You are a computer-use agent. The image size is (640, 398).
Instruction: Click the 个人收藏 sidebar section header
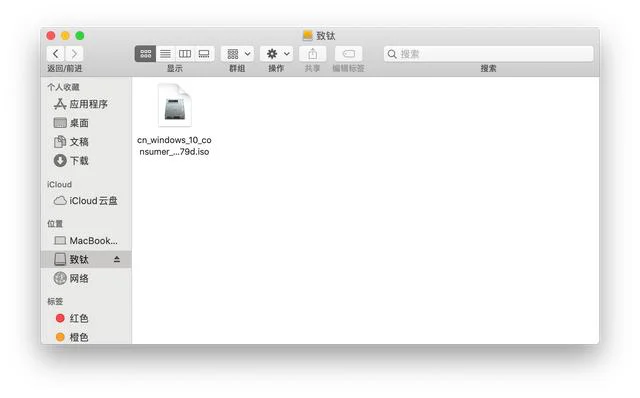63,87
